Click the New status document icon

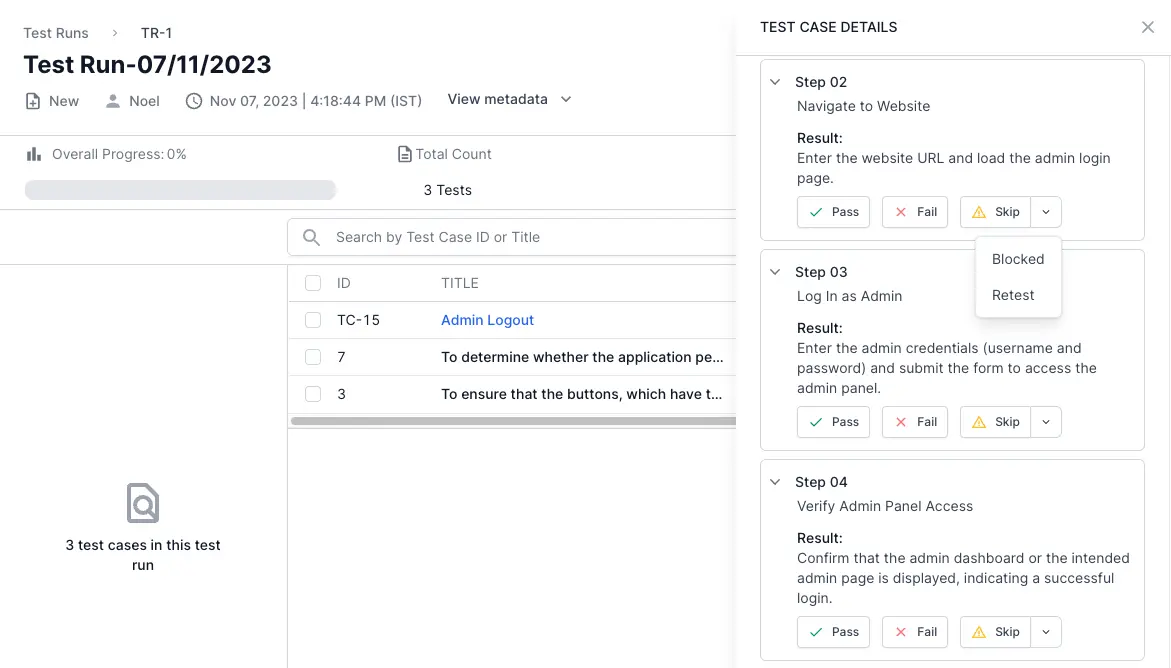click(x=34, y=101)
